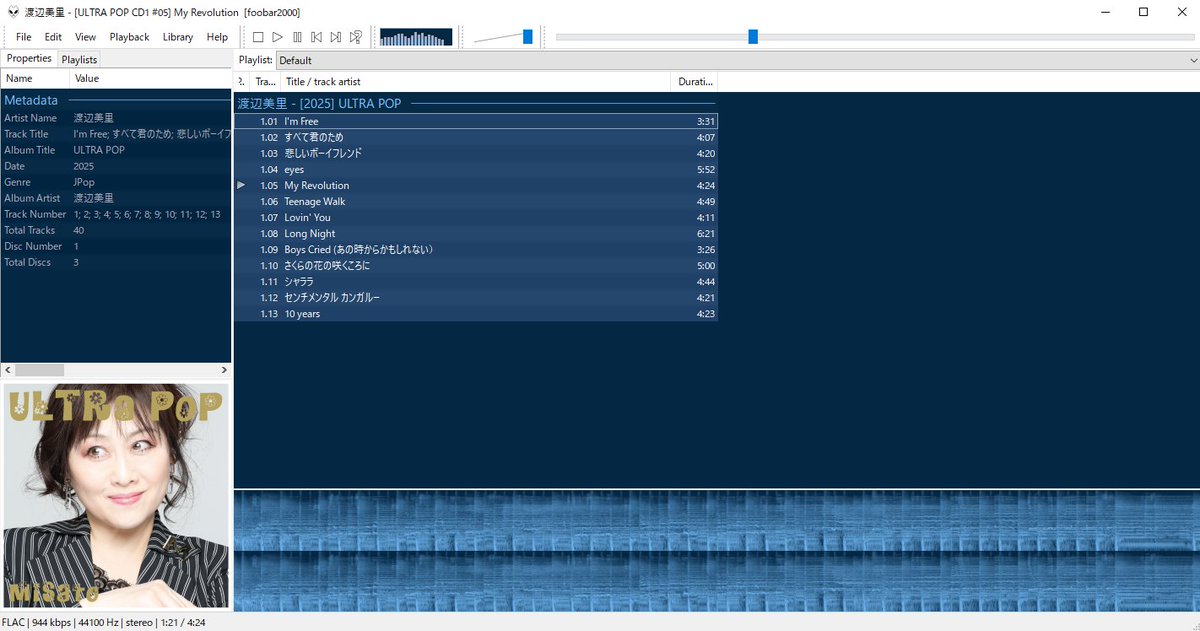Image resolution: width=1200 pixels, height=631 pixels.
Task: Open the Playback menu
Action: tap(129, 37)
